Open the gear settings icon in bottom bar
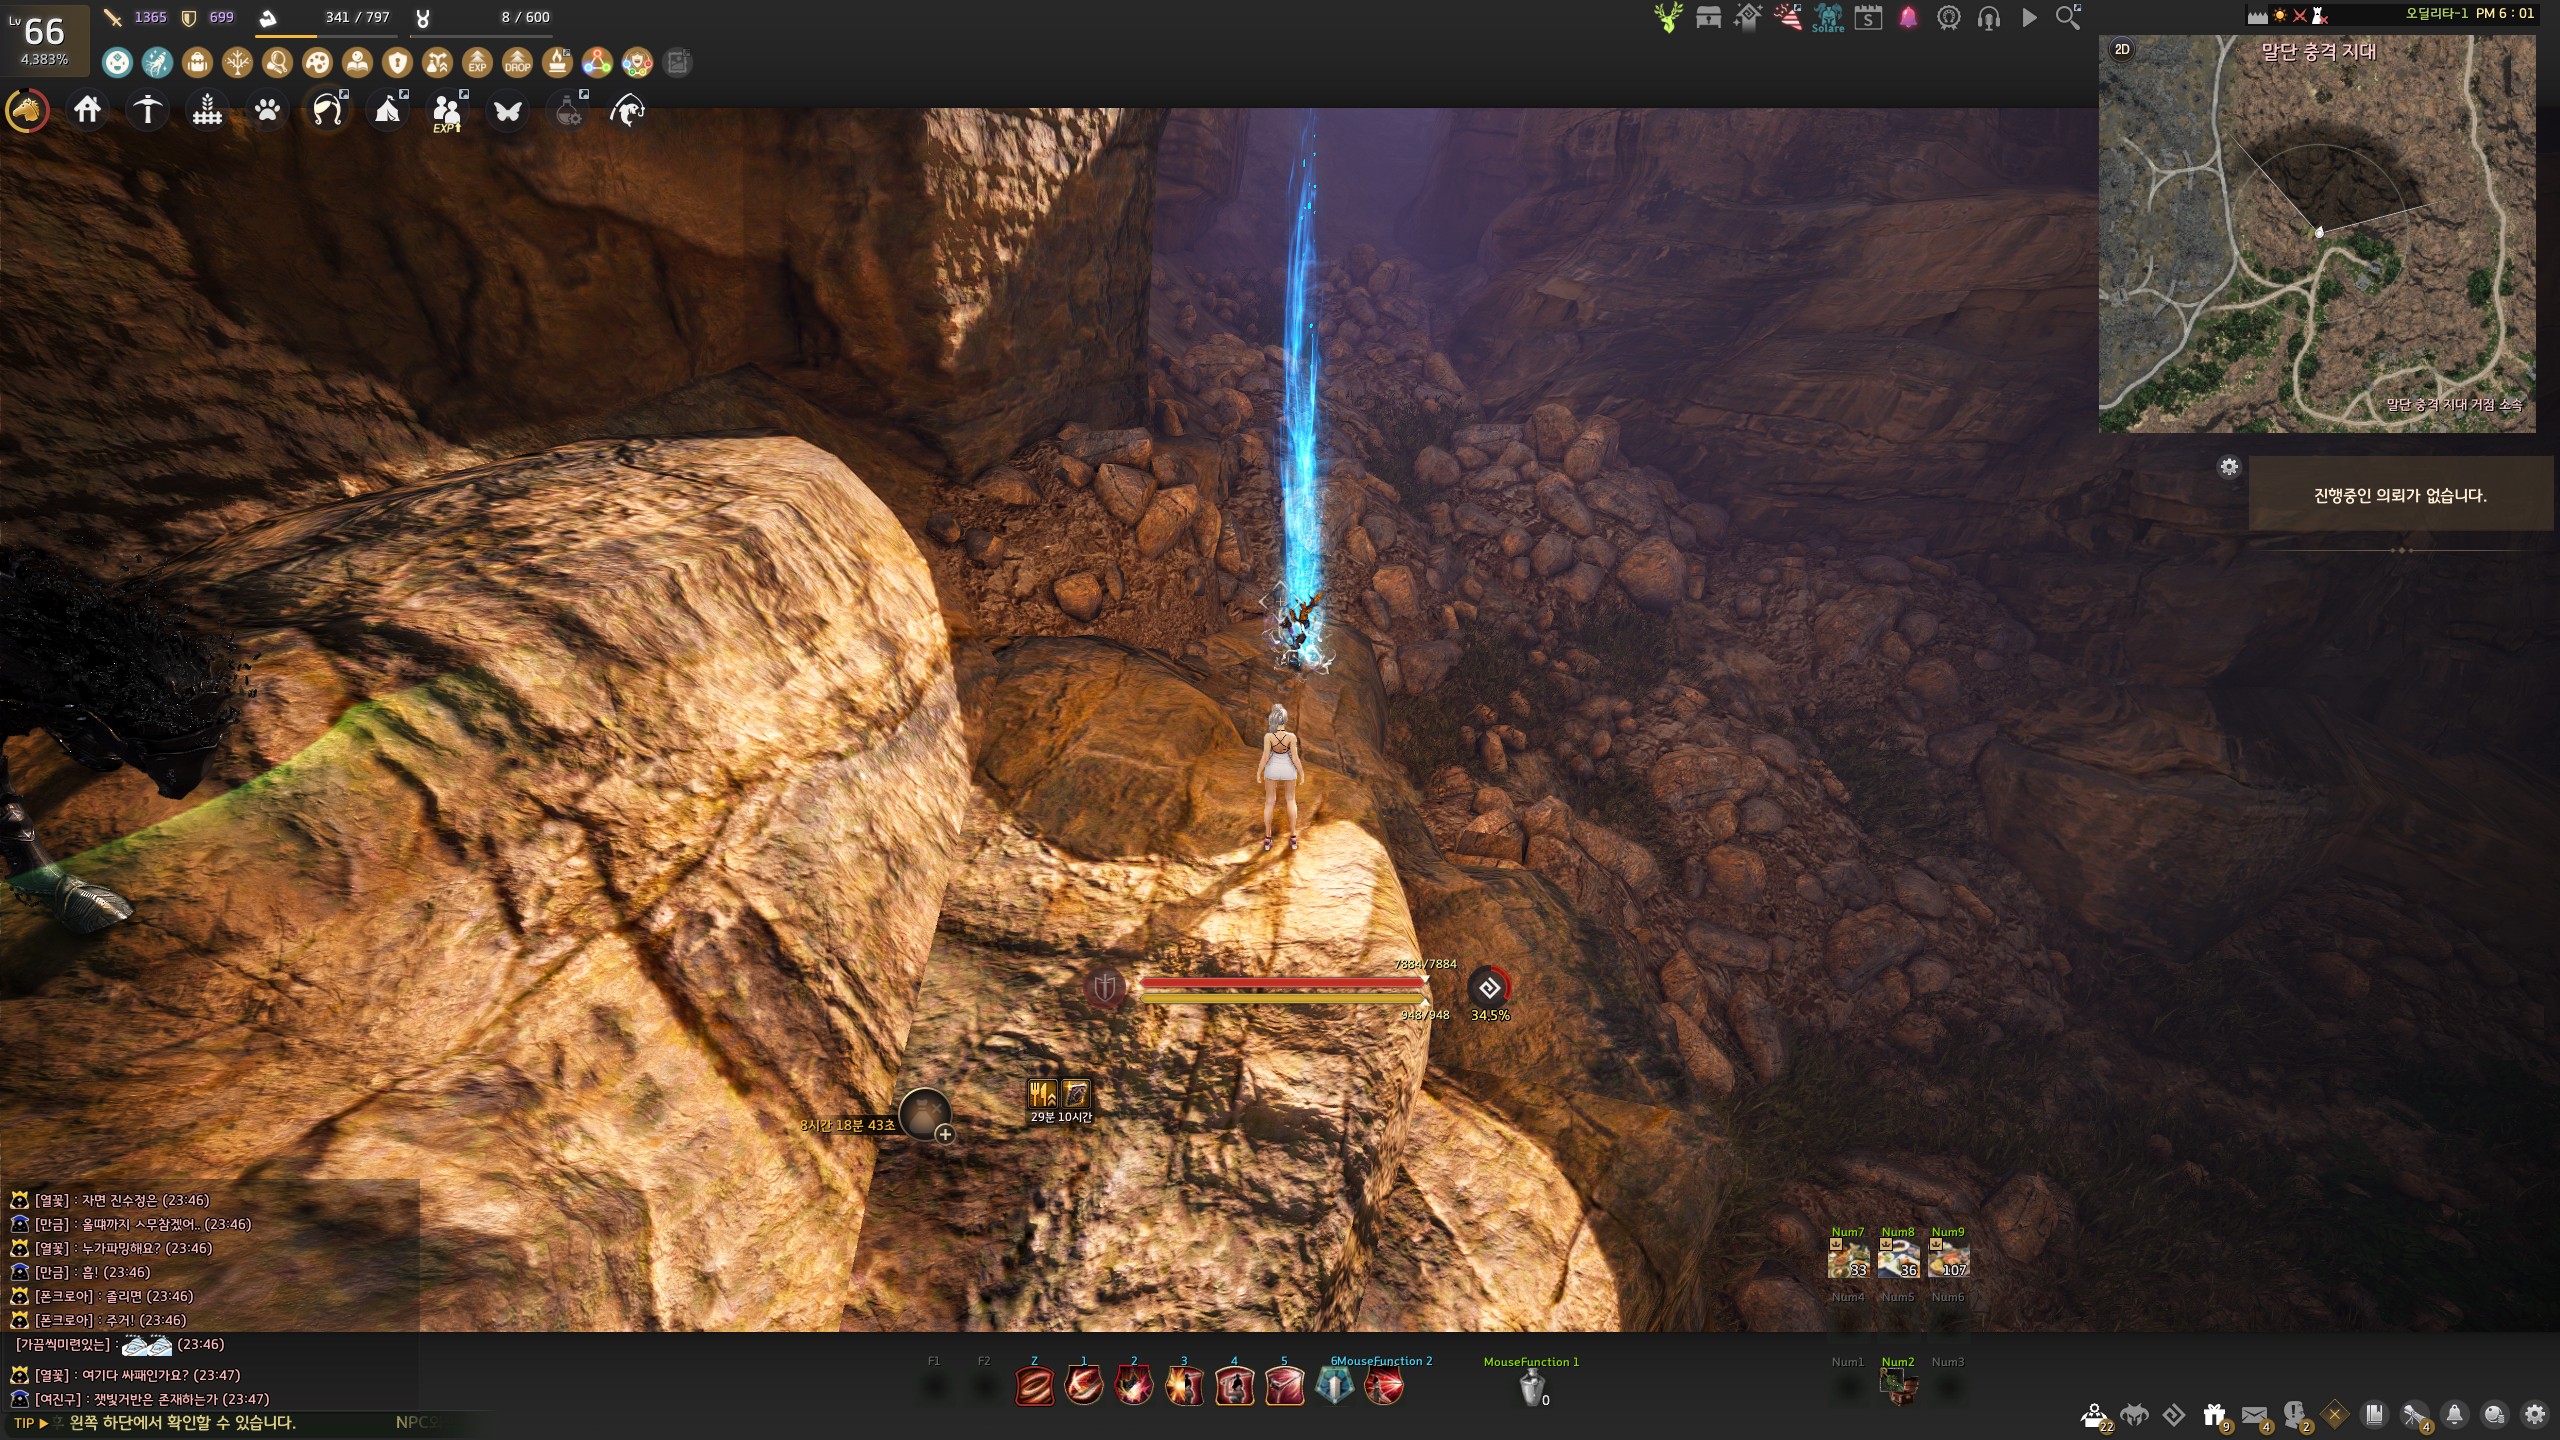Screen dimensions: 2560x1440 (2534, 1415)
